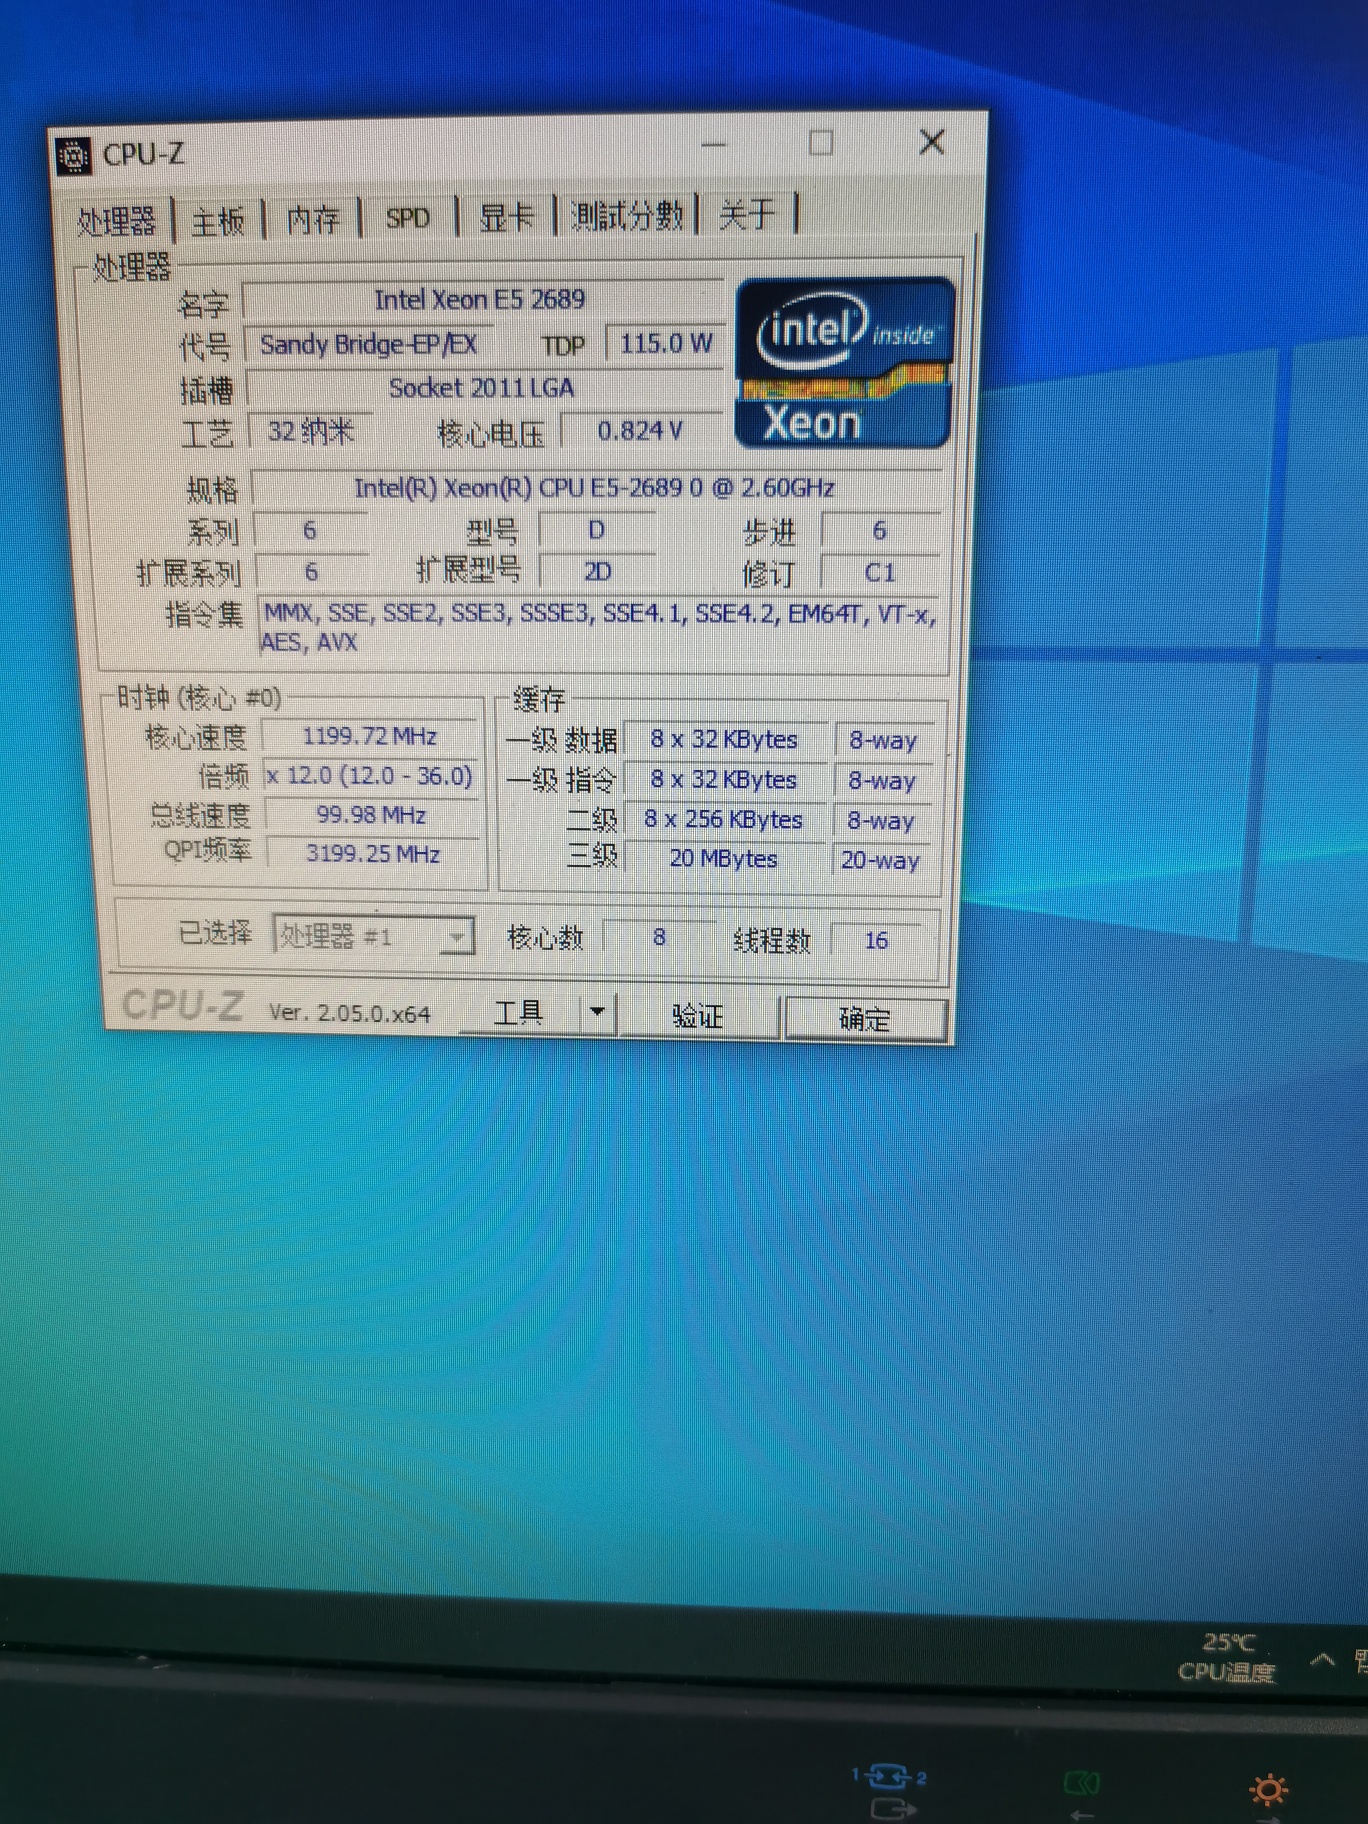The width and height of the screenshot is (1368, 1824).
Task: Switch to the 关于 tab
Action: 747,213
